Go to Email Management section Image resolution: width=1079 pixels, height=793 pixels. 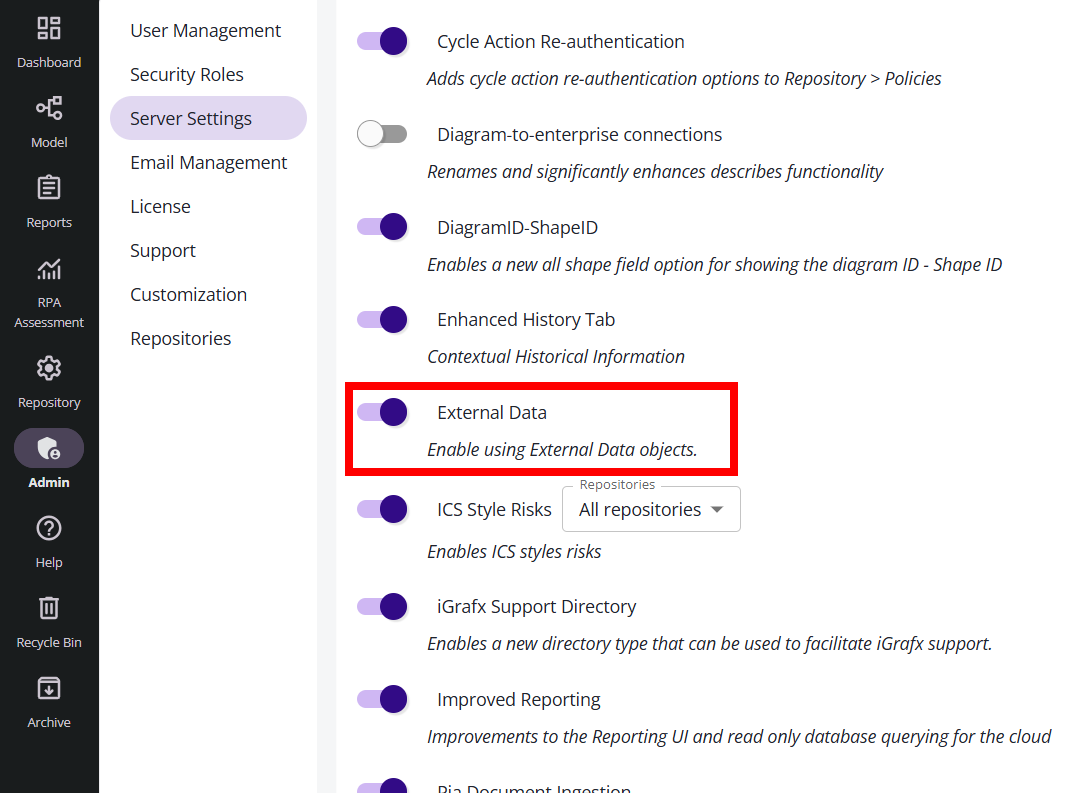209,163
